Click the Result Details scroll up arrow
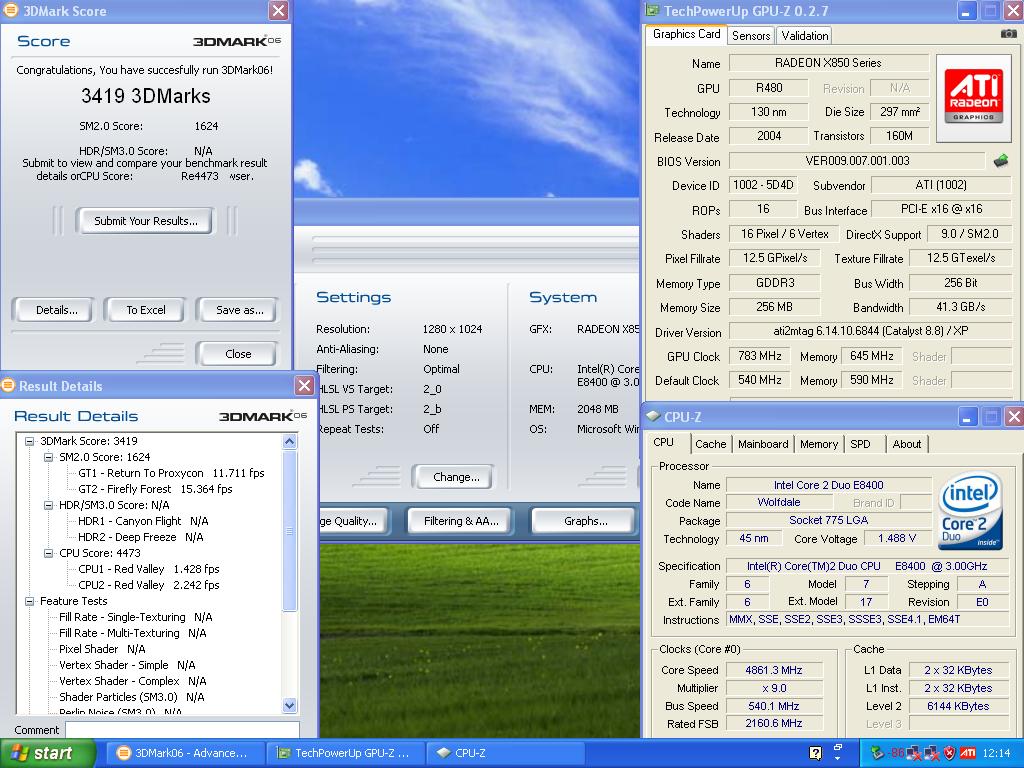1024x768 pixels. pos(290,441)
